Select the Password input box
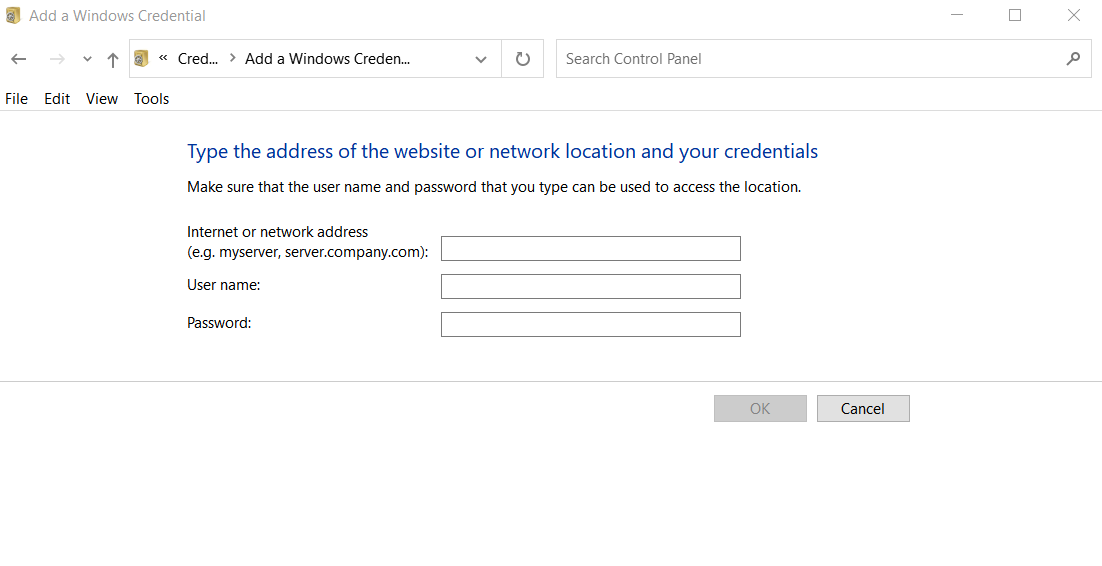Screen dimensions: 1102x566 coord(590,325)
